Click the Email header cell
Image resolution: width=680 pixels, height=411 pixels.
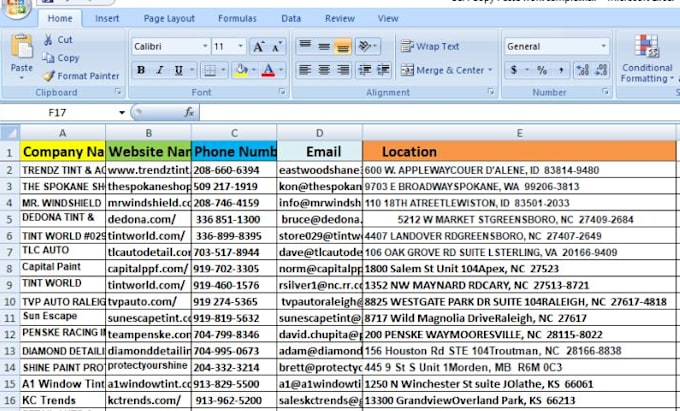pos(320,151)
